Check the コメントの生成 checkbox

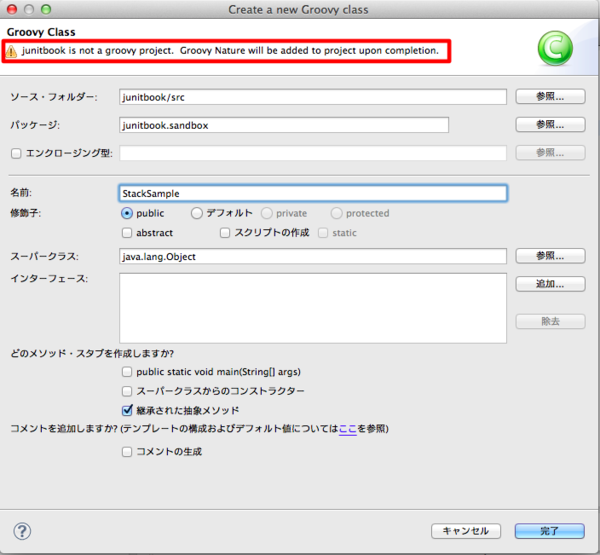(x=127, y=452)
